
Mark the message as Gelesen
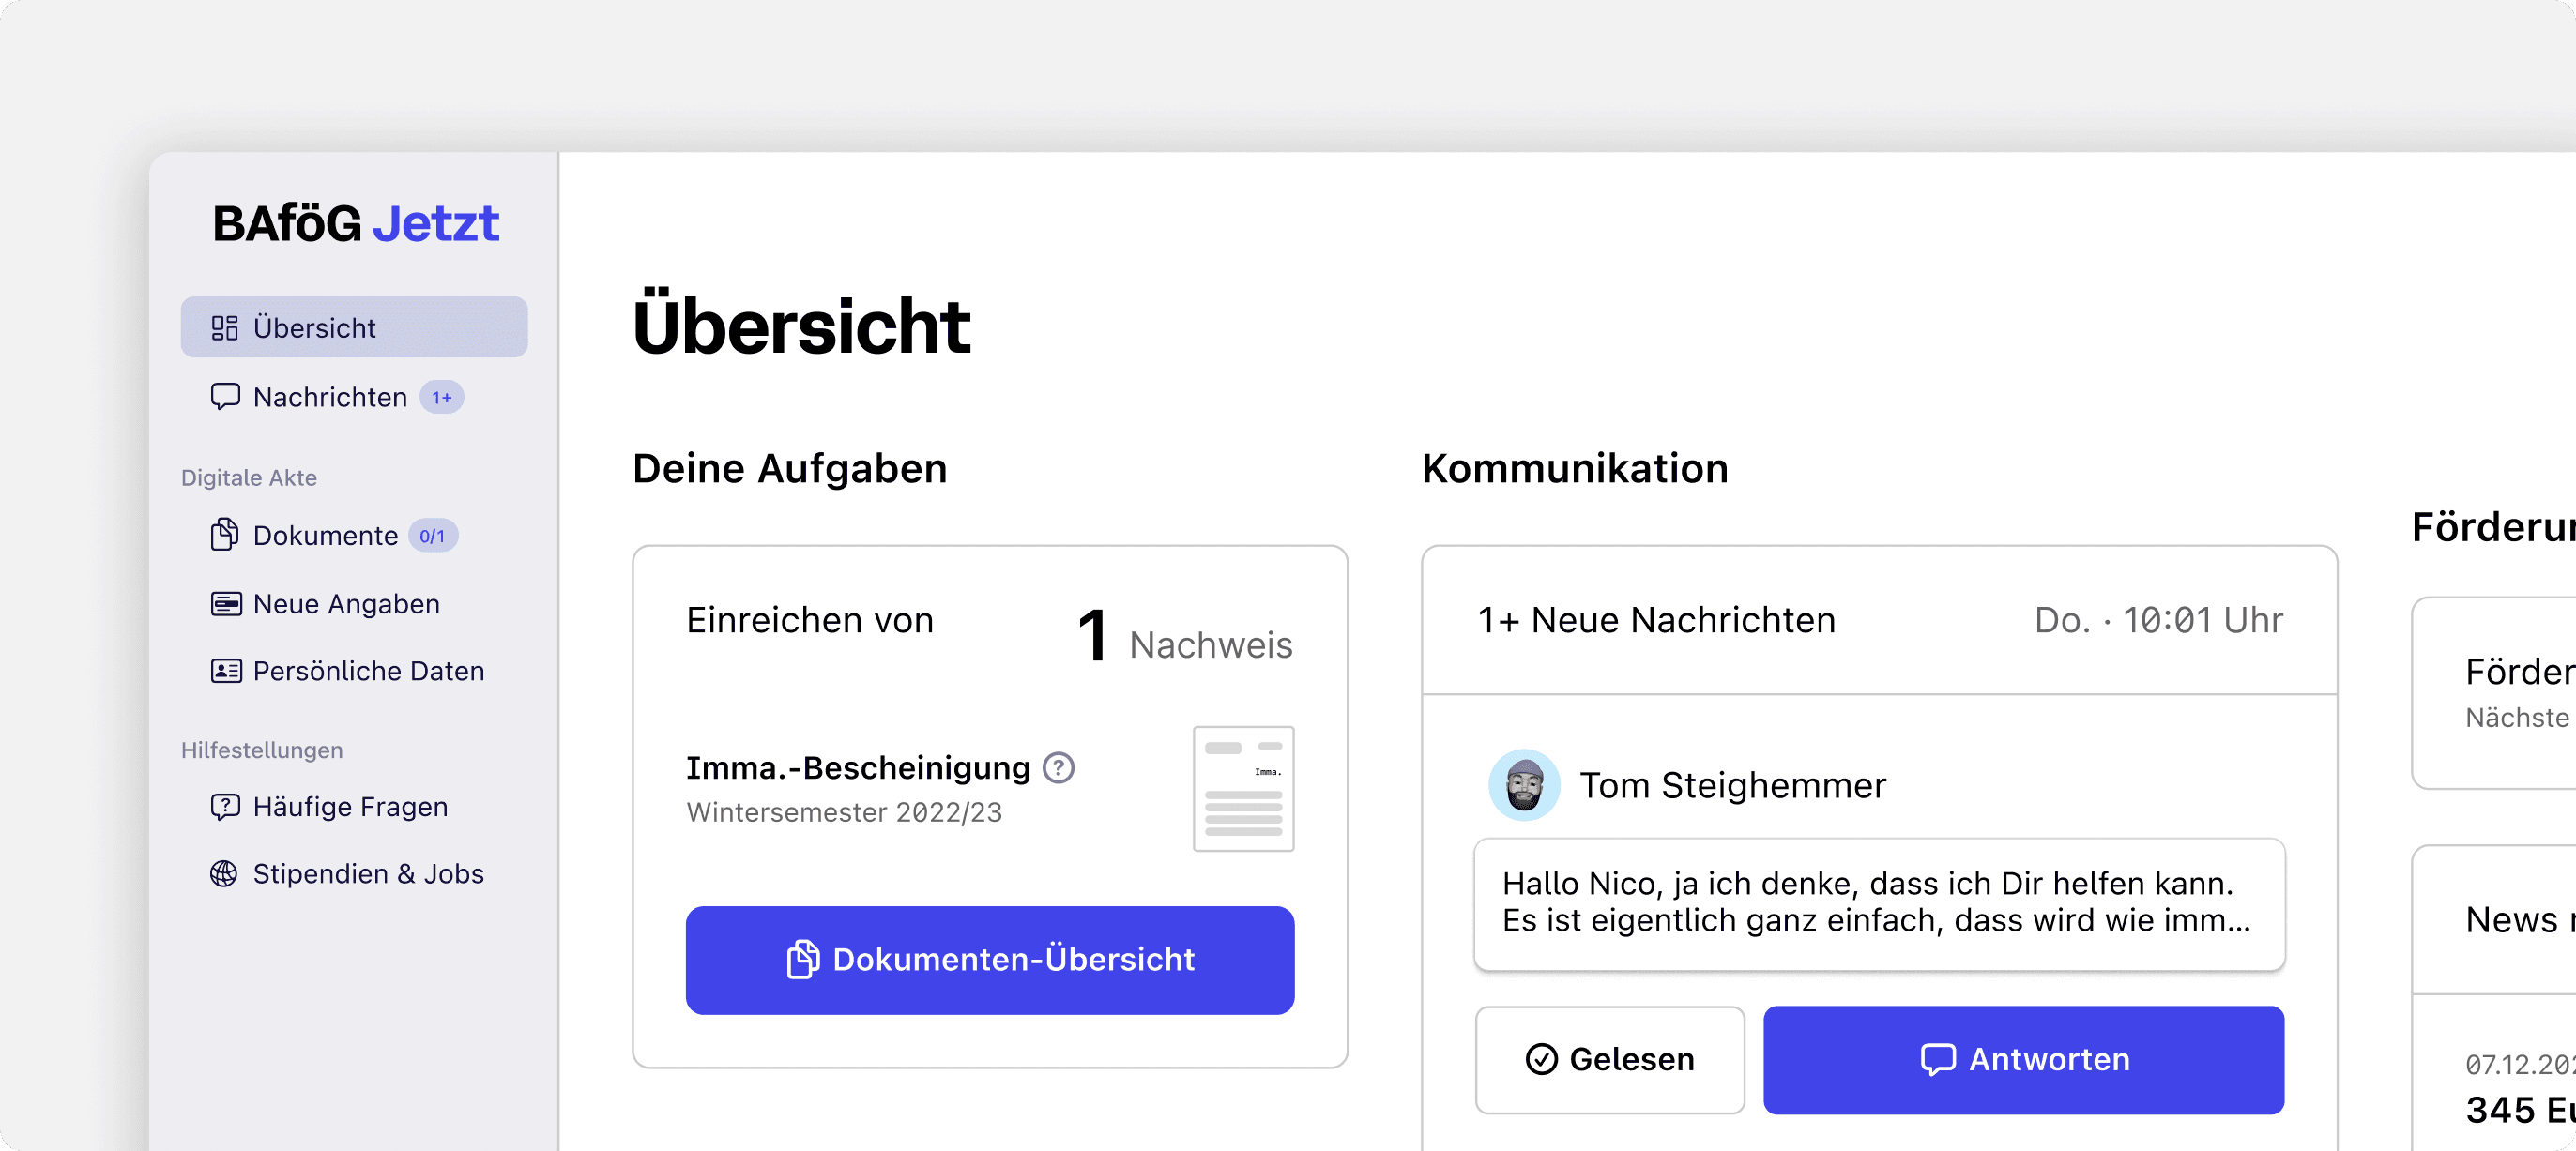[1610, 1060]
